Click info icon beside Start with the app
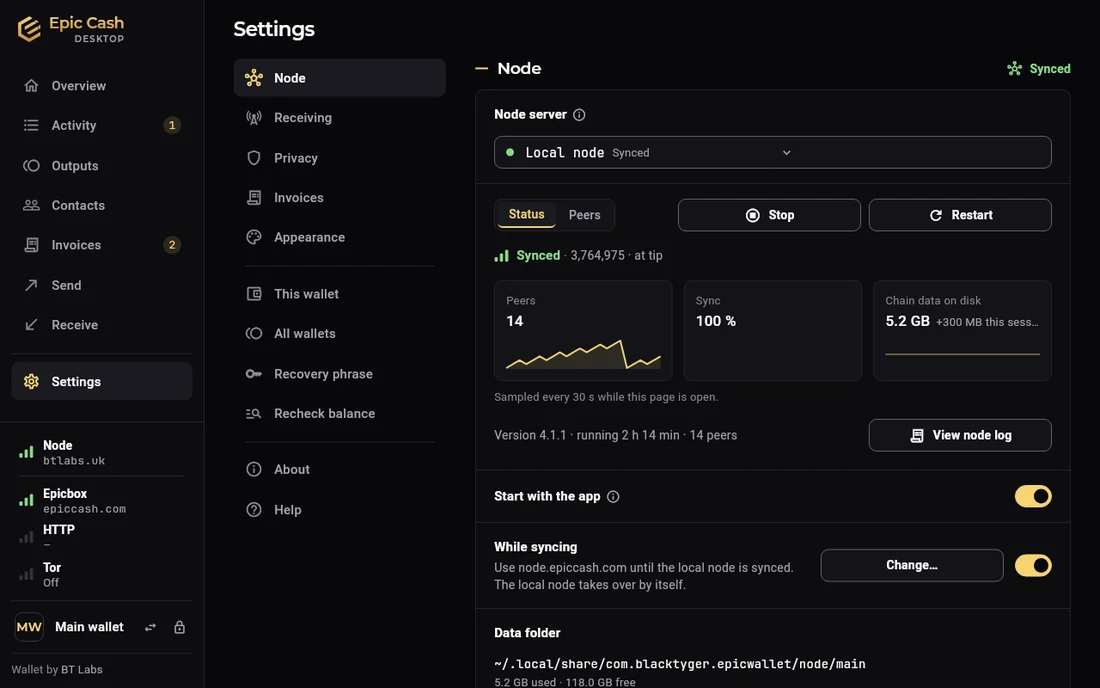1100x688 pixels. click(x=613, y=497)
